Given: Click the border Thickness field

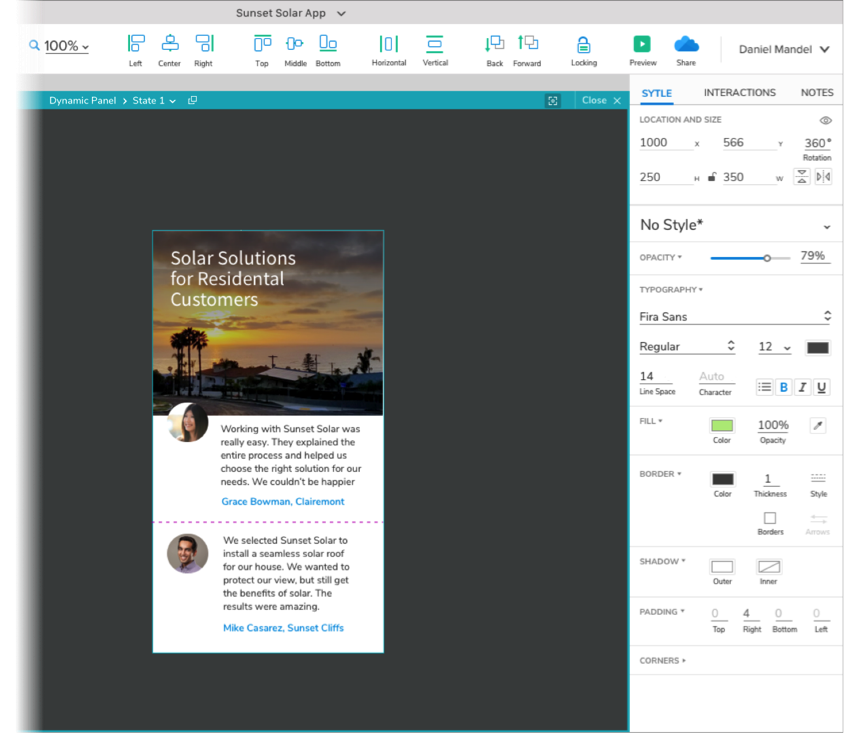Looking at the screenshot, I should (x=769, y=479).
